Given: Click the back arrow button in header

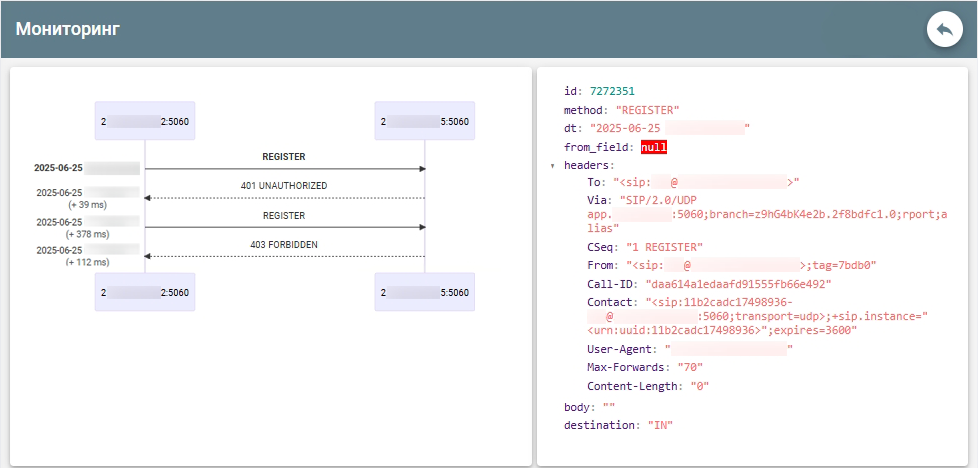Looking at the screenshot, I should (944, 29).
